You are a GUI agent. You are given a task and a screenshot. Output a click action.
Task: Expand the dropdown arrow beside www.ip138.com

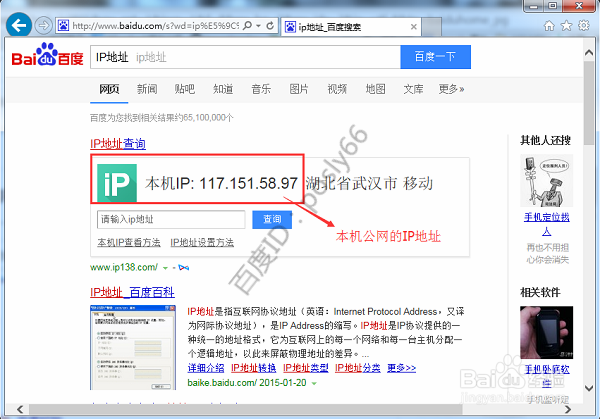pos(165,268)
